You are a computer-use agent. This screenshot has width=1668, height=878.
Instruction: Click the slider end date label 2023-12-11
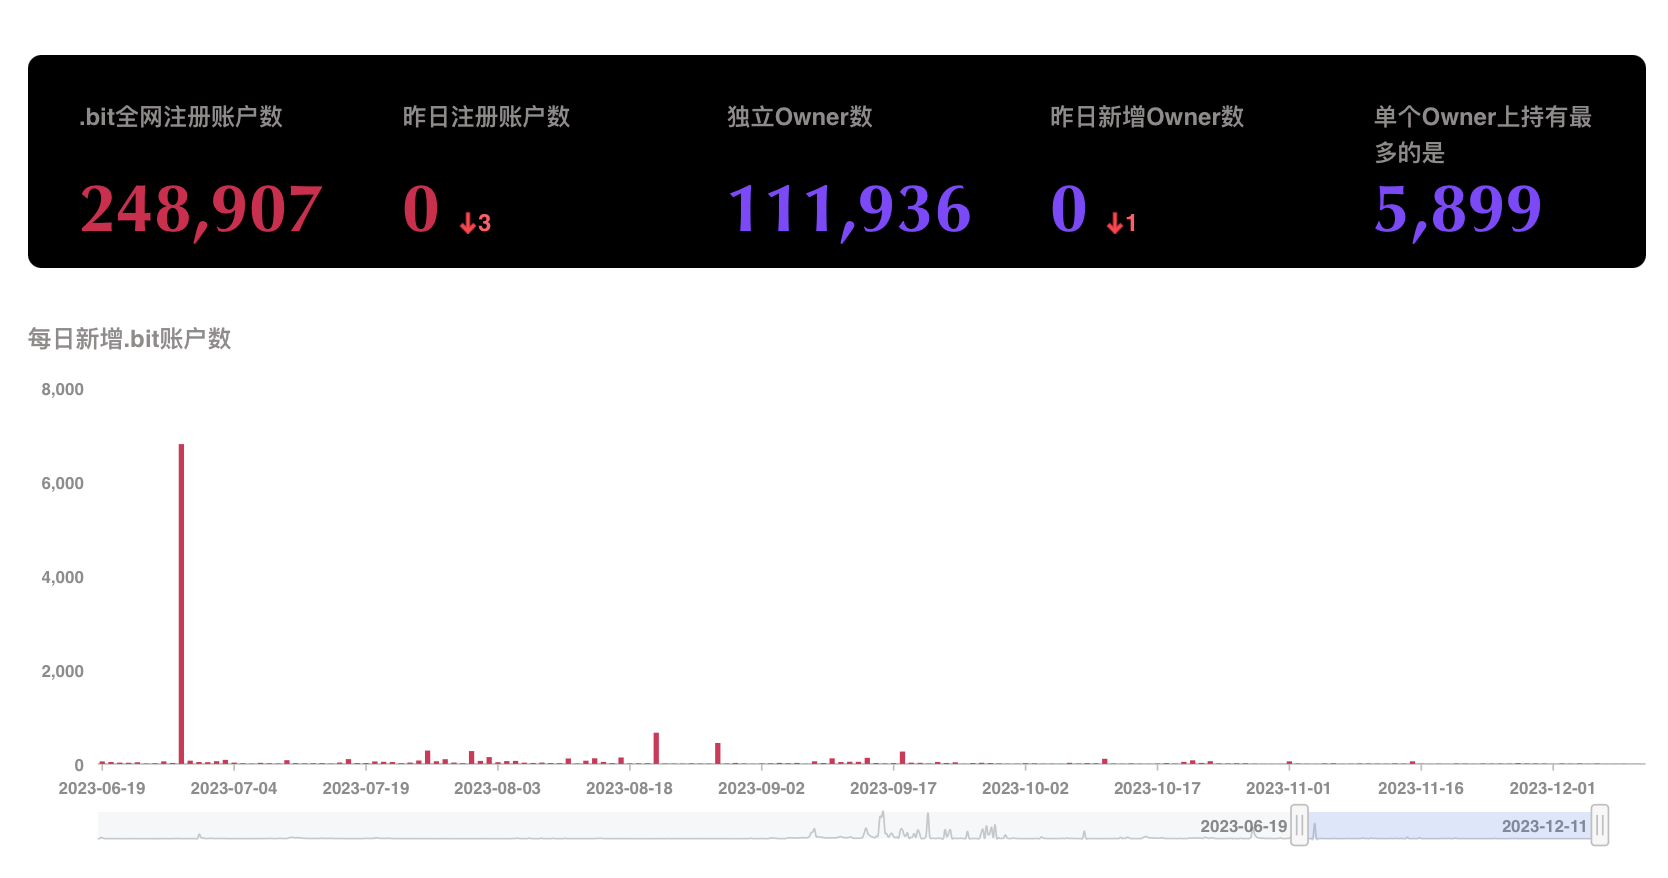1544,826
